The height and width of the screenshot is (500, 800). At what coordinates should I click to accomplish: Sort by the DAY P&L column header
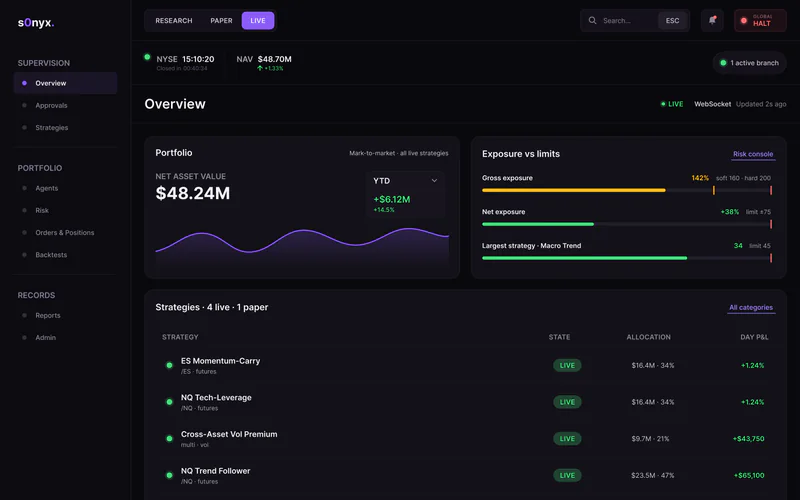754,337
